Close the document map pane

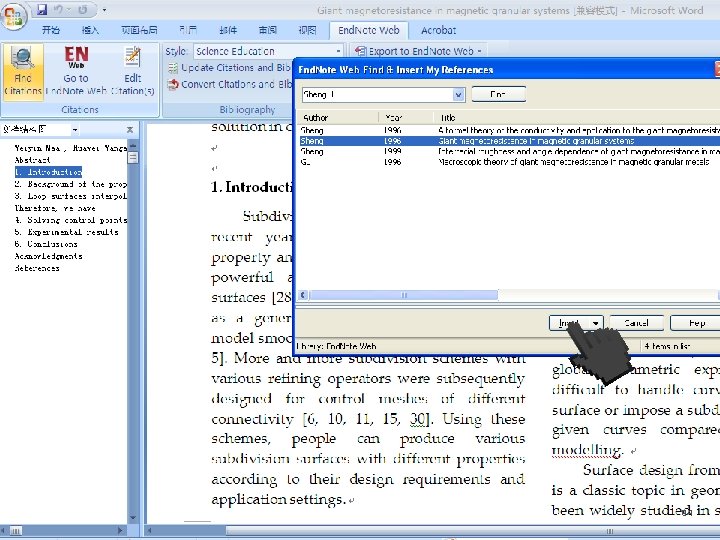tap(130, 130)
